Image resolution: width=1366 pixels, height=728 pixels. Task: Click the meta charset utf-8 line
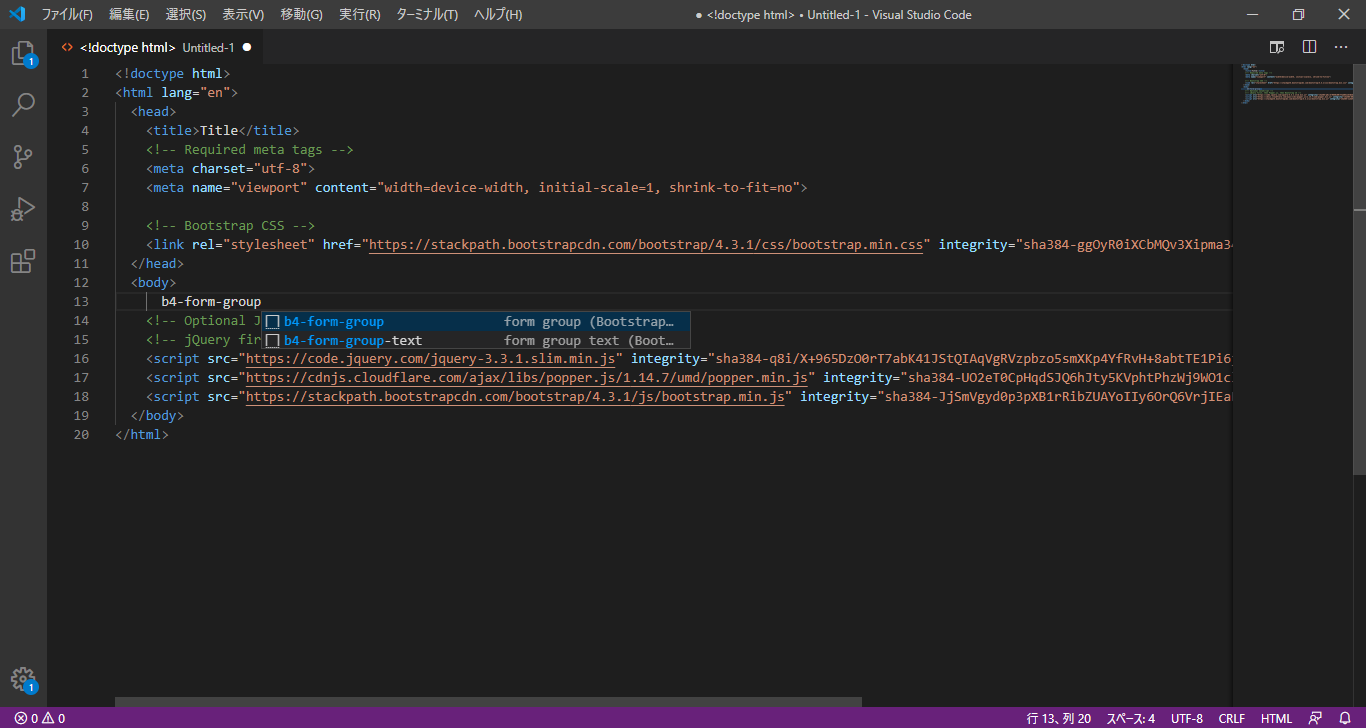[x=230, y=169]
